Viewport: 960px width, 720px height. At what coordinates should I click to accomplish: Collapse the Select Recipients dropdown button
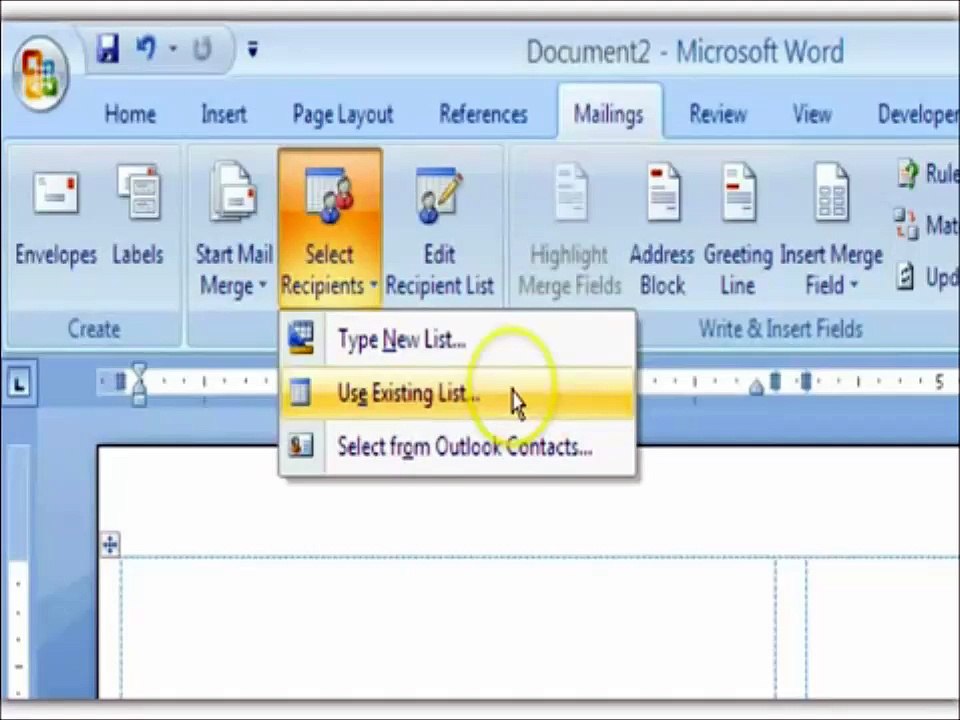click(330, 228)
